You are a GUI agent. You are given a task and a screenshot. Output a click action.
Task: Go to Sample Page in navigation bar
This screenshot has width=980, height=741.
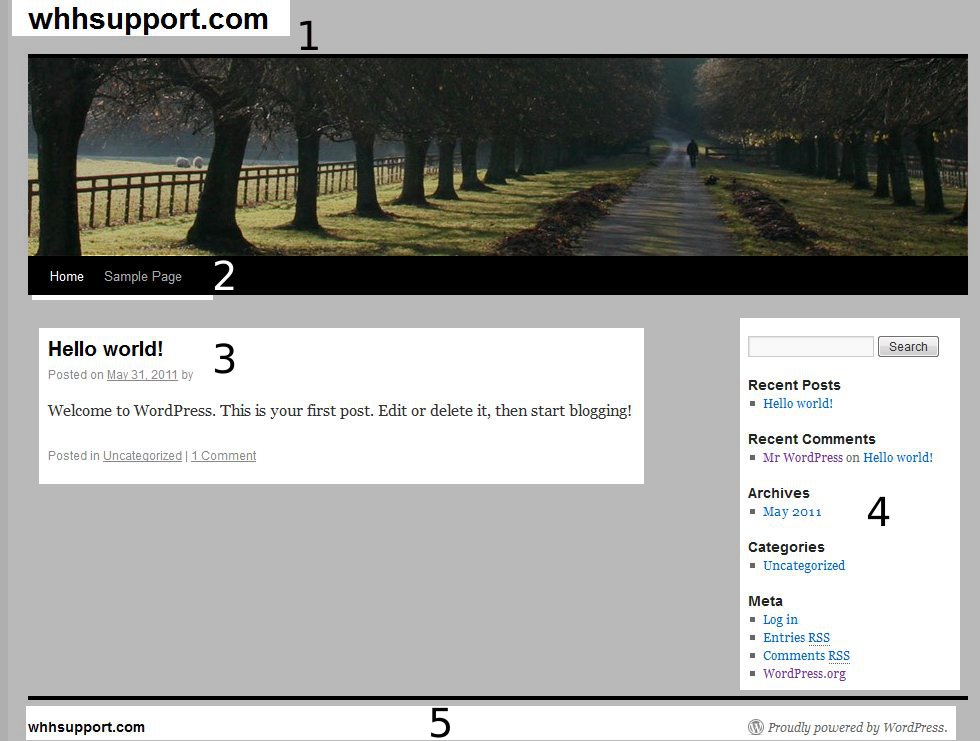143,276
